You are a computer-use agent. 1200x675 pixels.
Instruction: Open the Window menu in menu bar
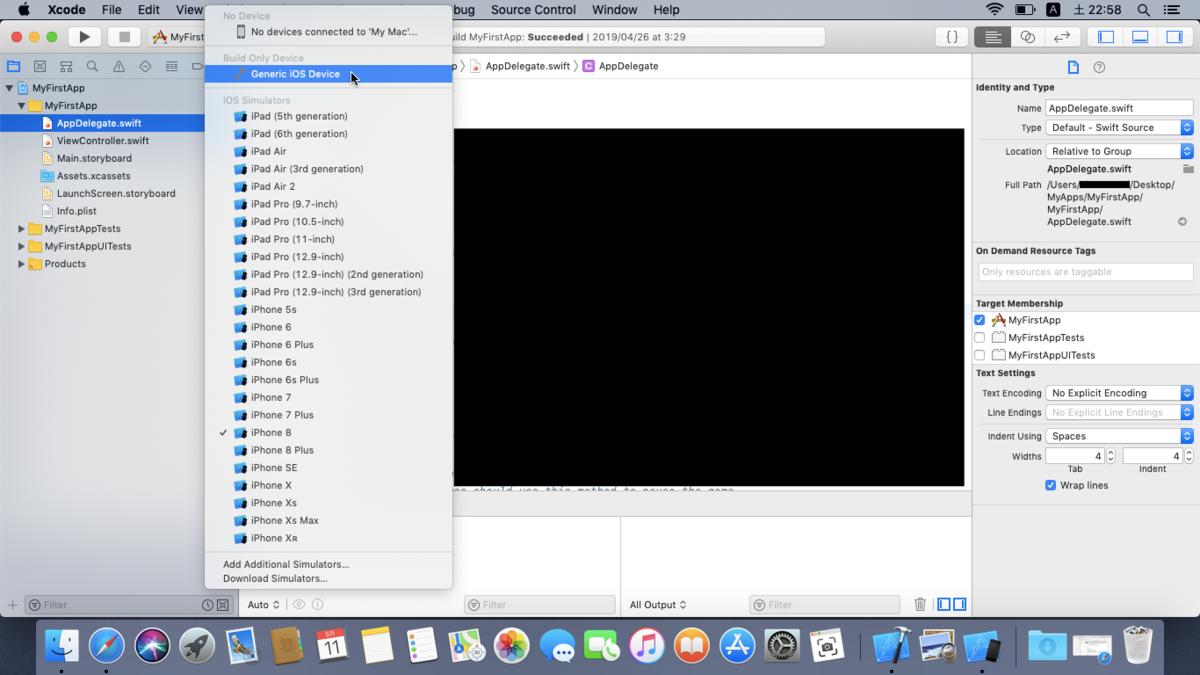point(614,10)
